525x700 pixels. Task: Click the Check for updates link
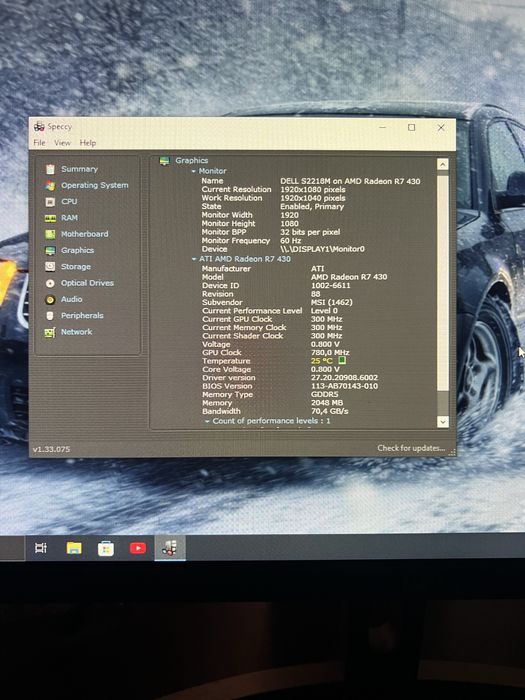(411, 448)
